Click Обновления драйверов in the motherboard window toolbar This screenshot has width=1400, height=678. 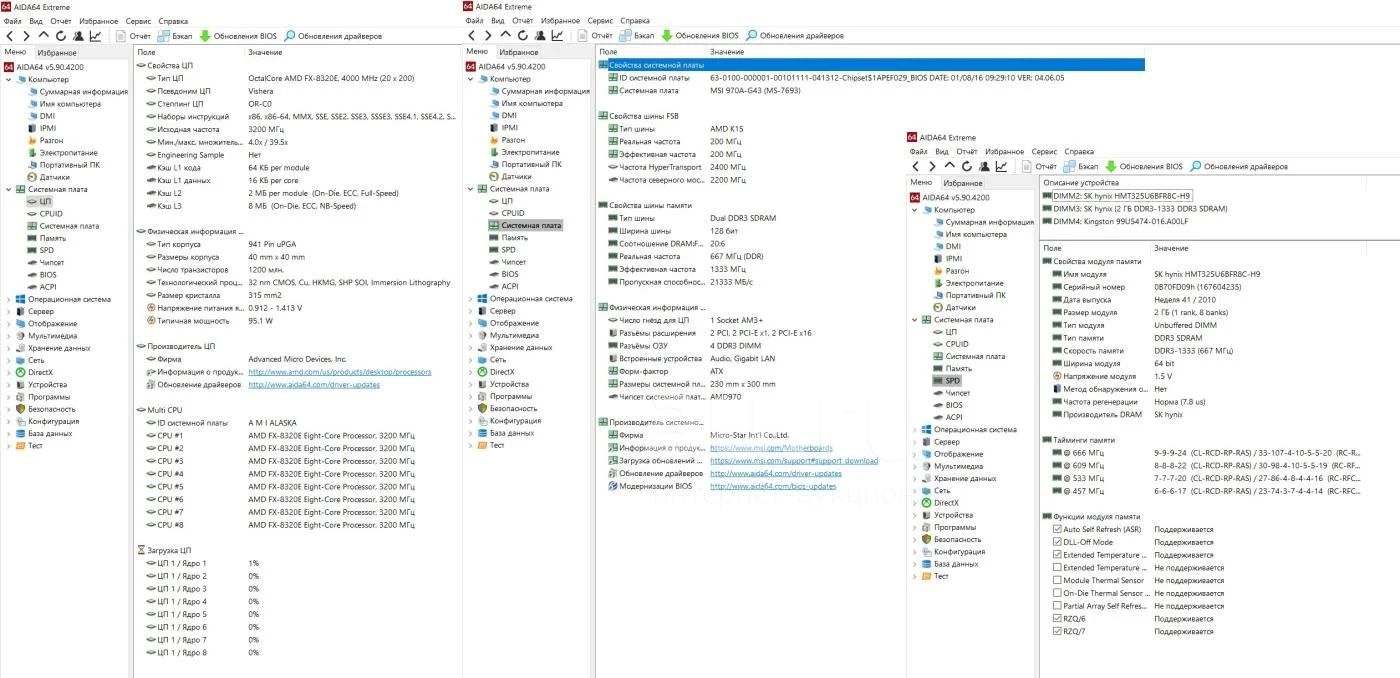[x=794, y=36]
